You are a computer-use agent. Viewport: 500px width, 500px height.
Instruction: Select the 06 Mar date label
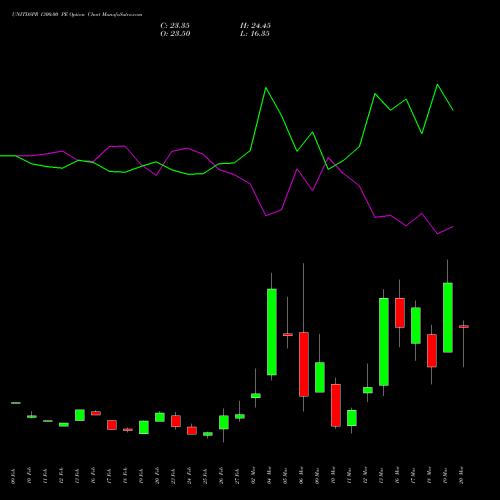tap(301, 476)
